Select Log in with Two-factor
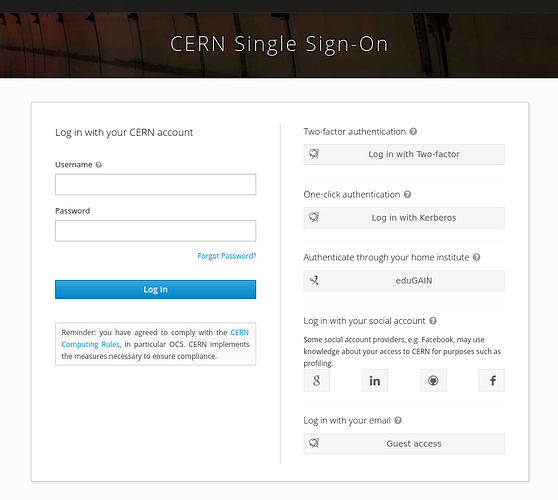 pyautogui.click(x=404, y=154)
